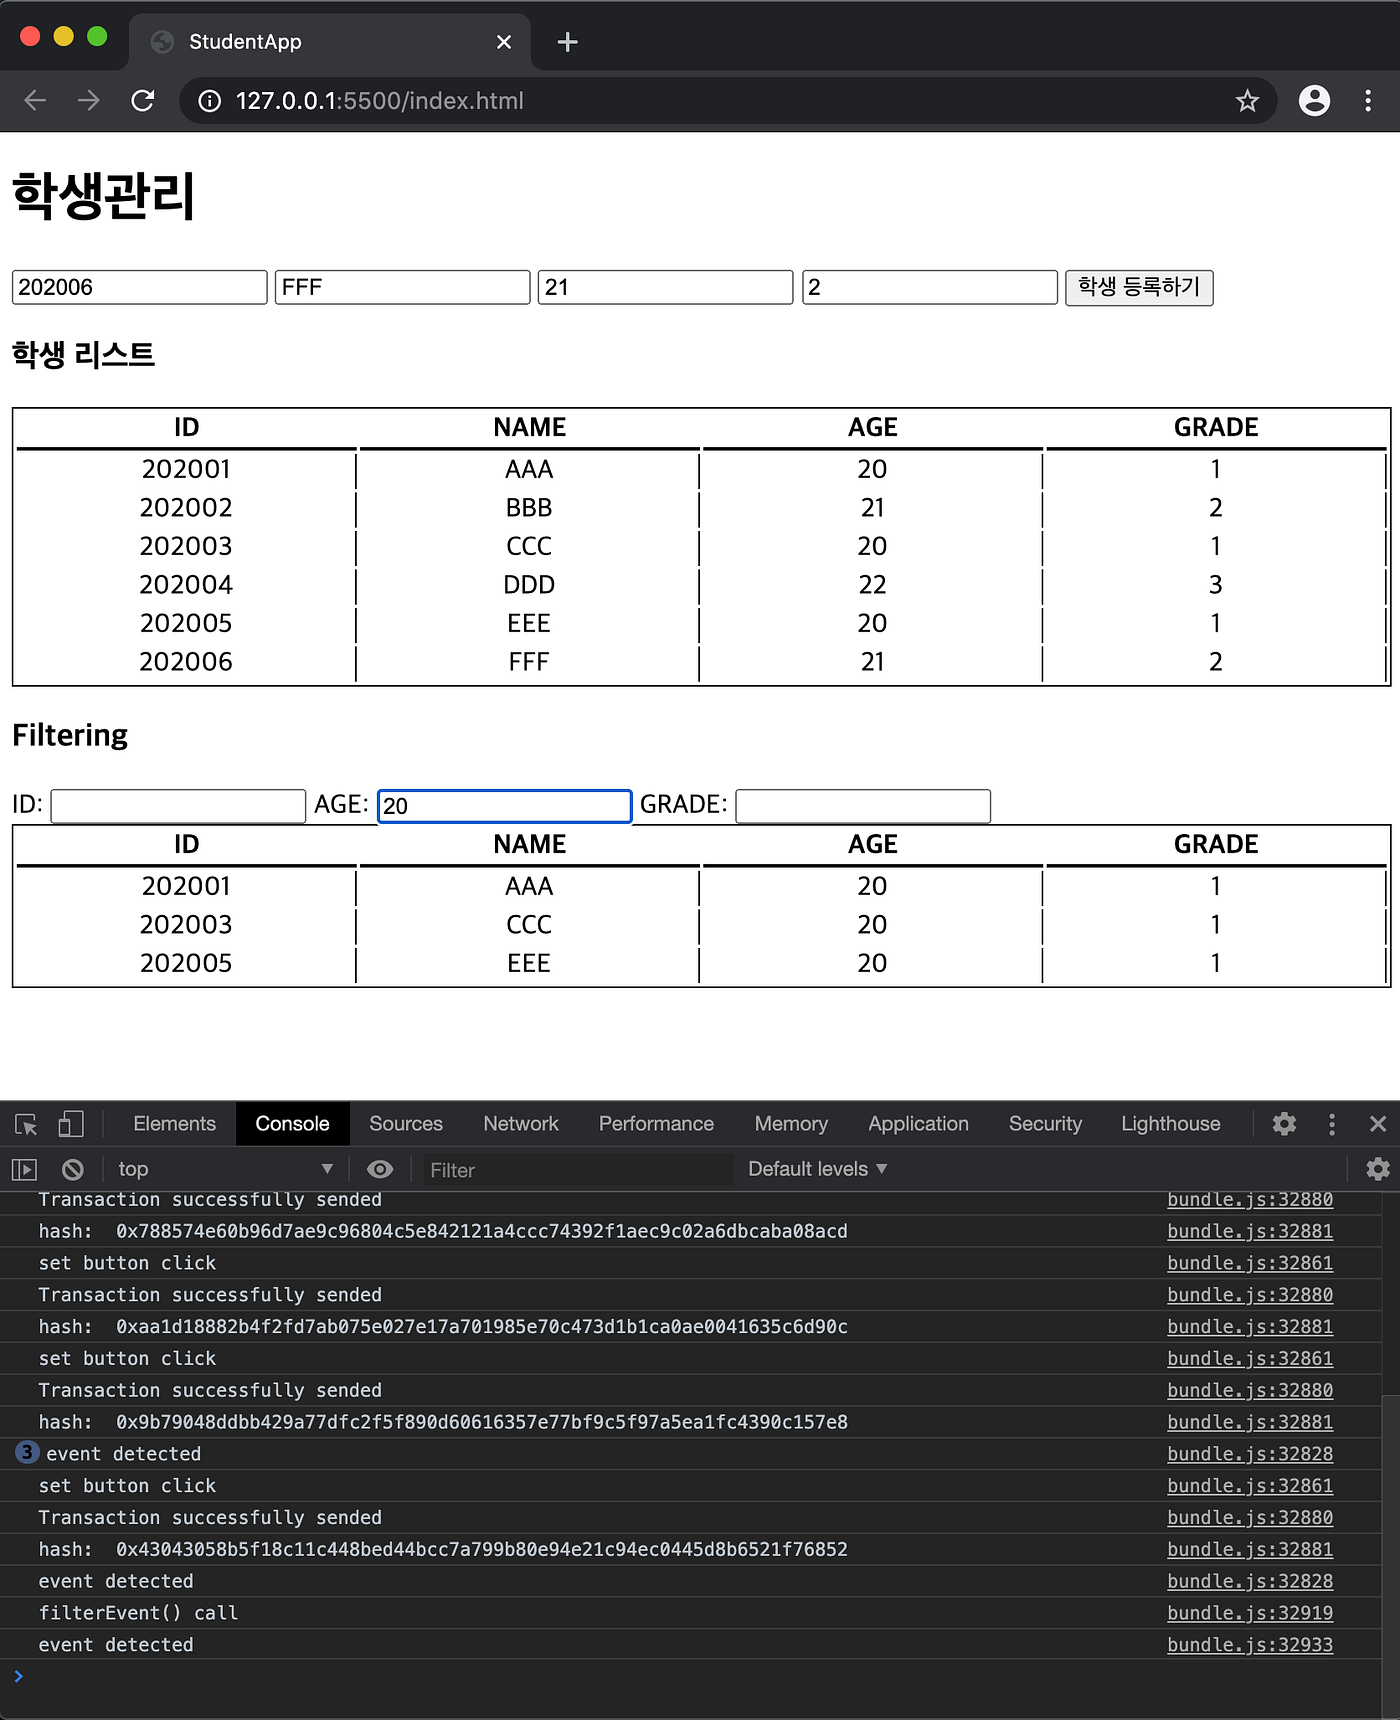Select the Console tab
This screenshot has height=1720, width=1400.
pyautogui.click(x=292, y=1124)
